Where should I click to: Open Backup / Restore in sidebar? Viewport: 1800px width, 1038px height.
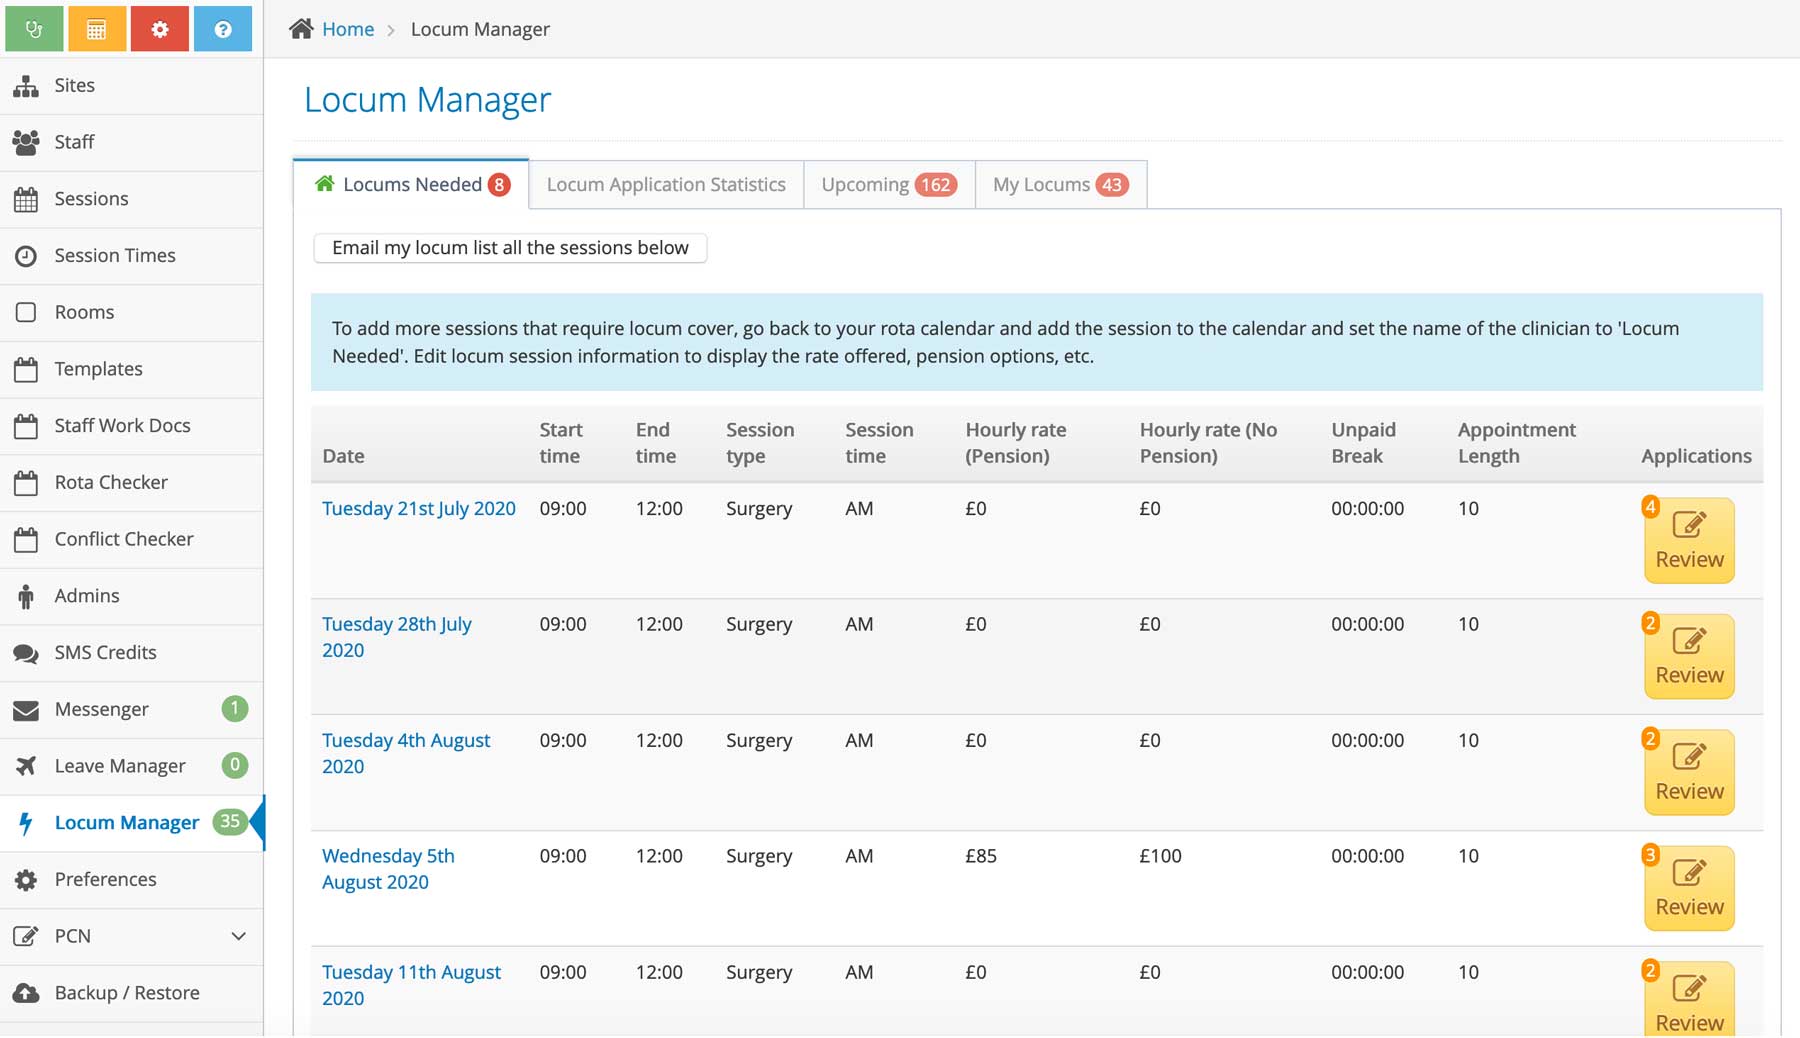coord(126,993)
